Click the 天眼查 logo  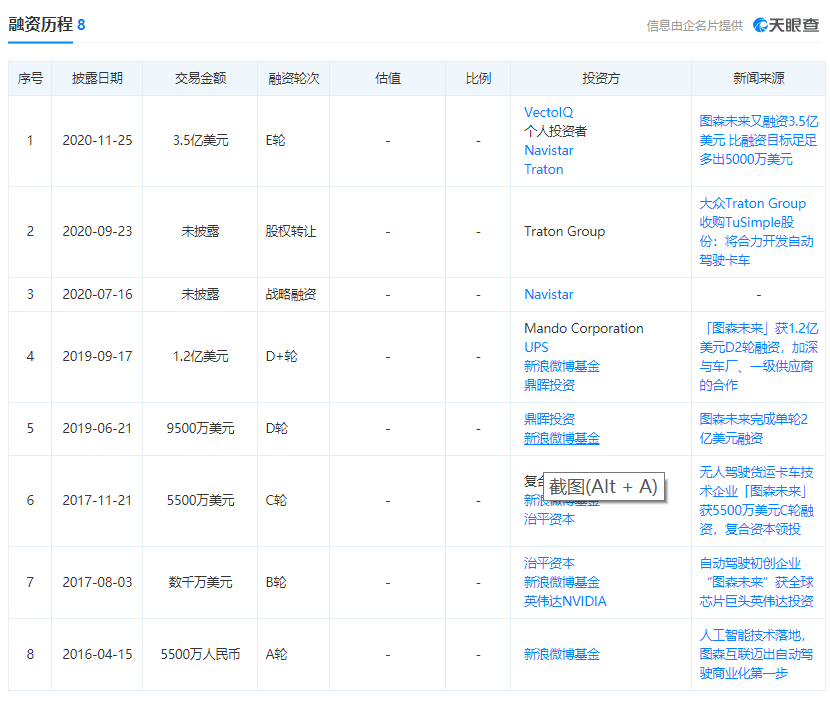(x=786, y=25)
